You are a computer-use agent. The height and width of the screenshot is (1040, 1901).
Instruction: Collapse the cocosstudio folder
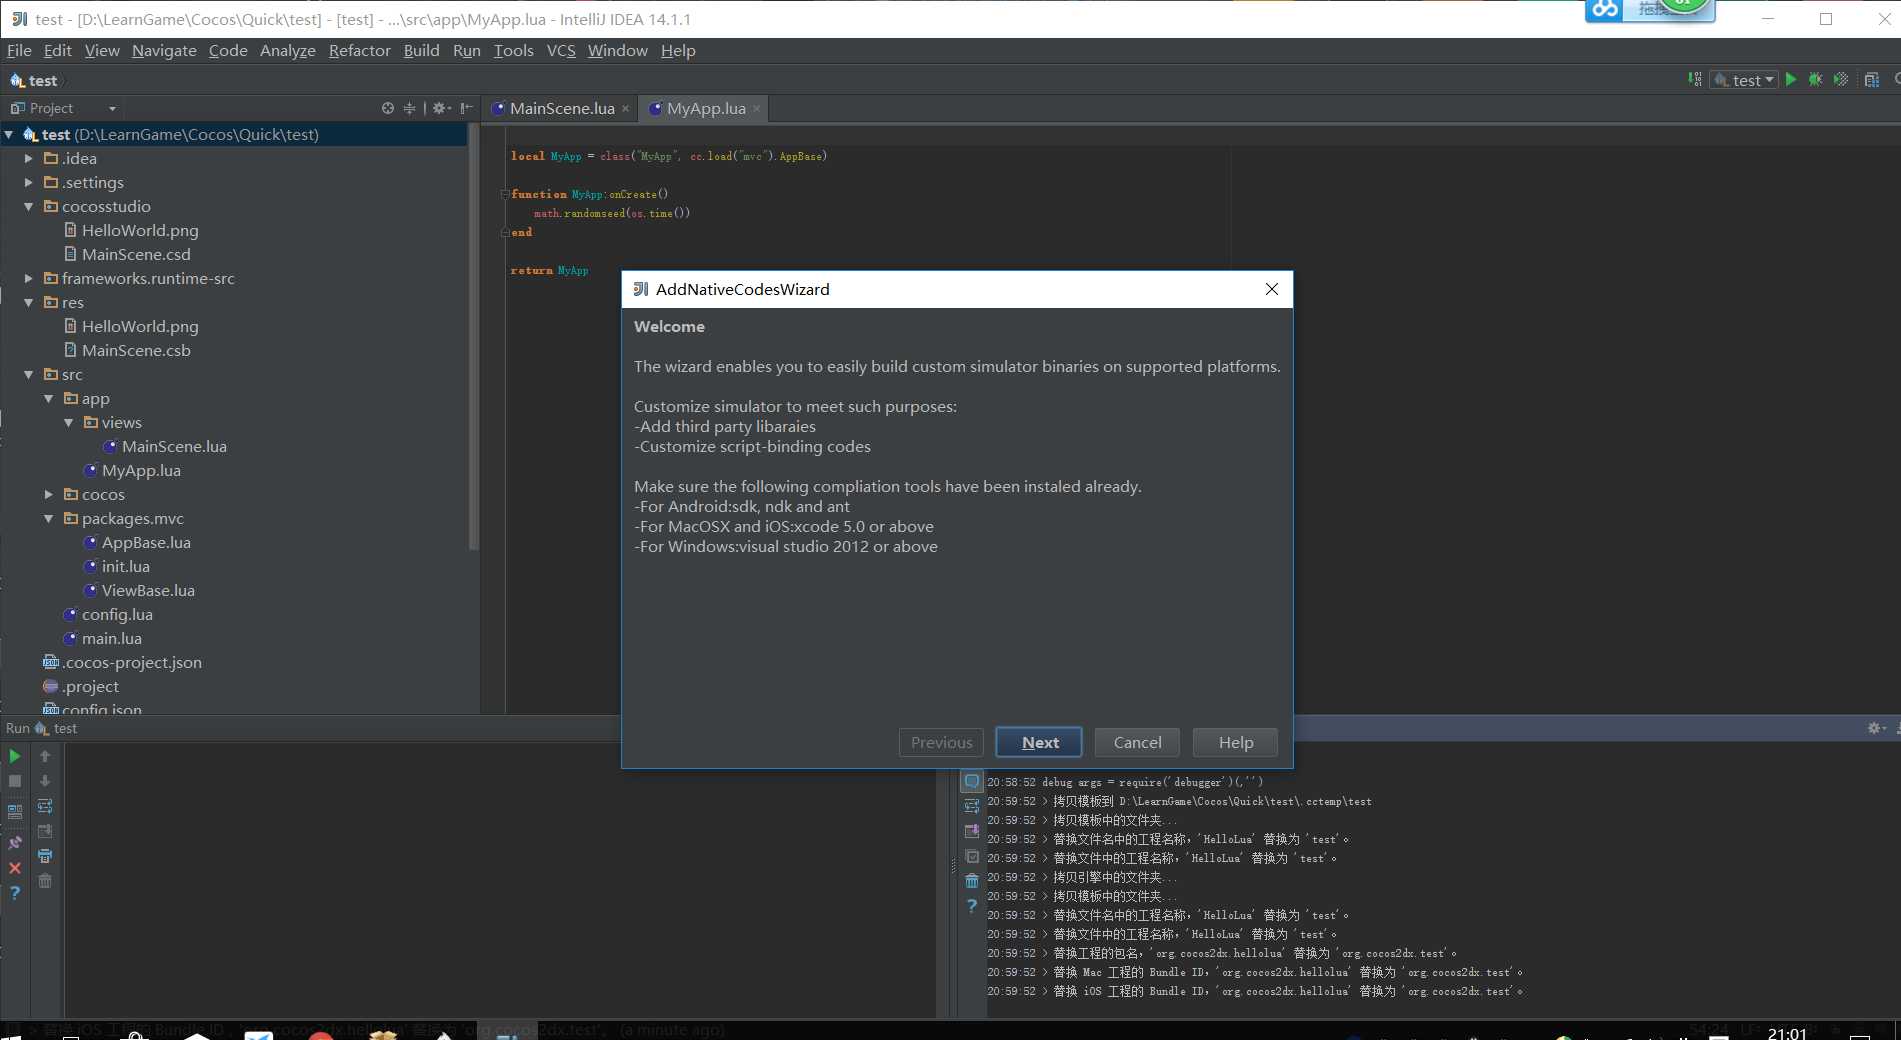coord(29,206)
